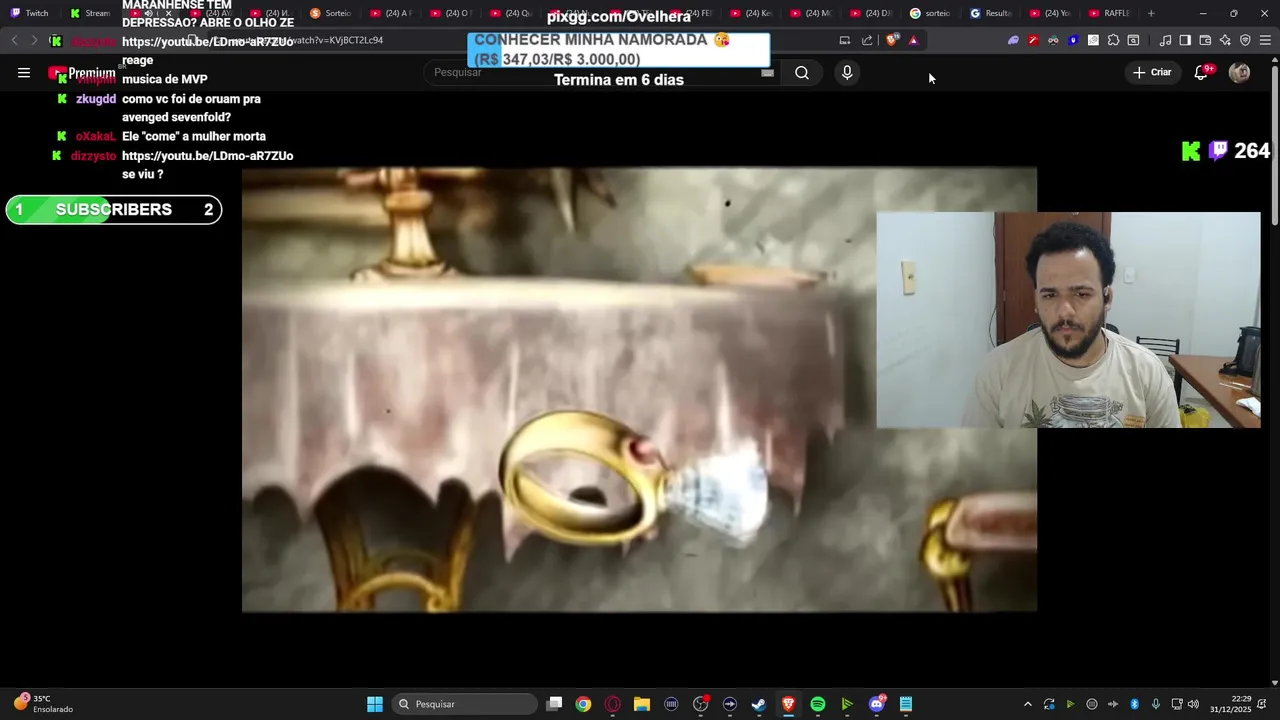Switch to the RAFFLE browser tab
The height and width of the screenshot is (720, 1280).
pyautogui.click(x=1110, y=13)
